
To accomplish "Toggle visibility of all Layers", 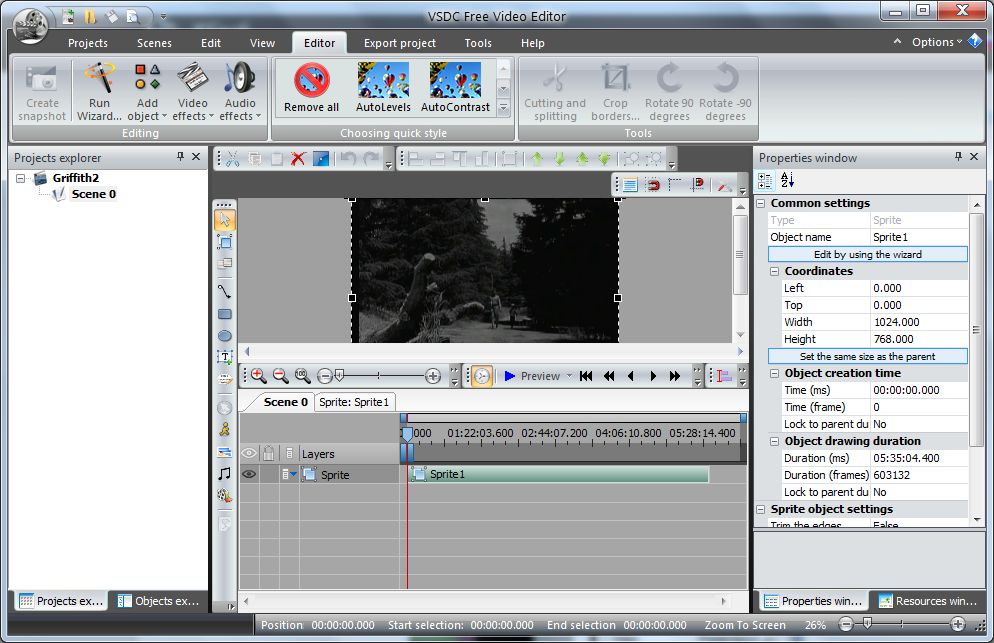I will 249,454.
